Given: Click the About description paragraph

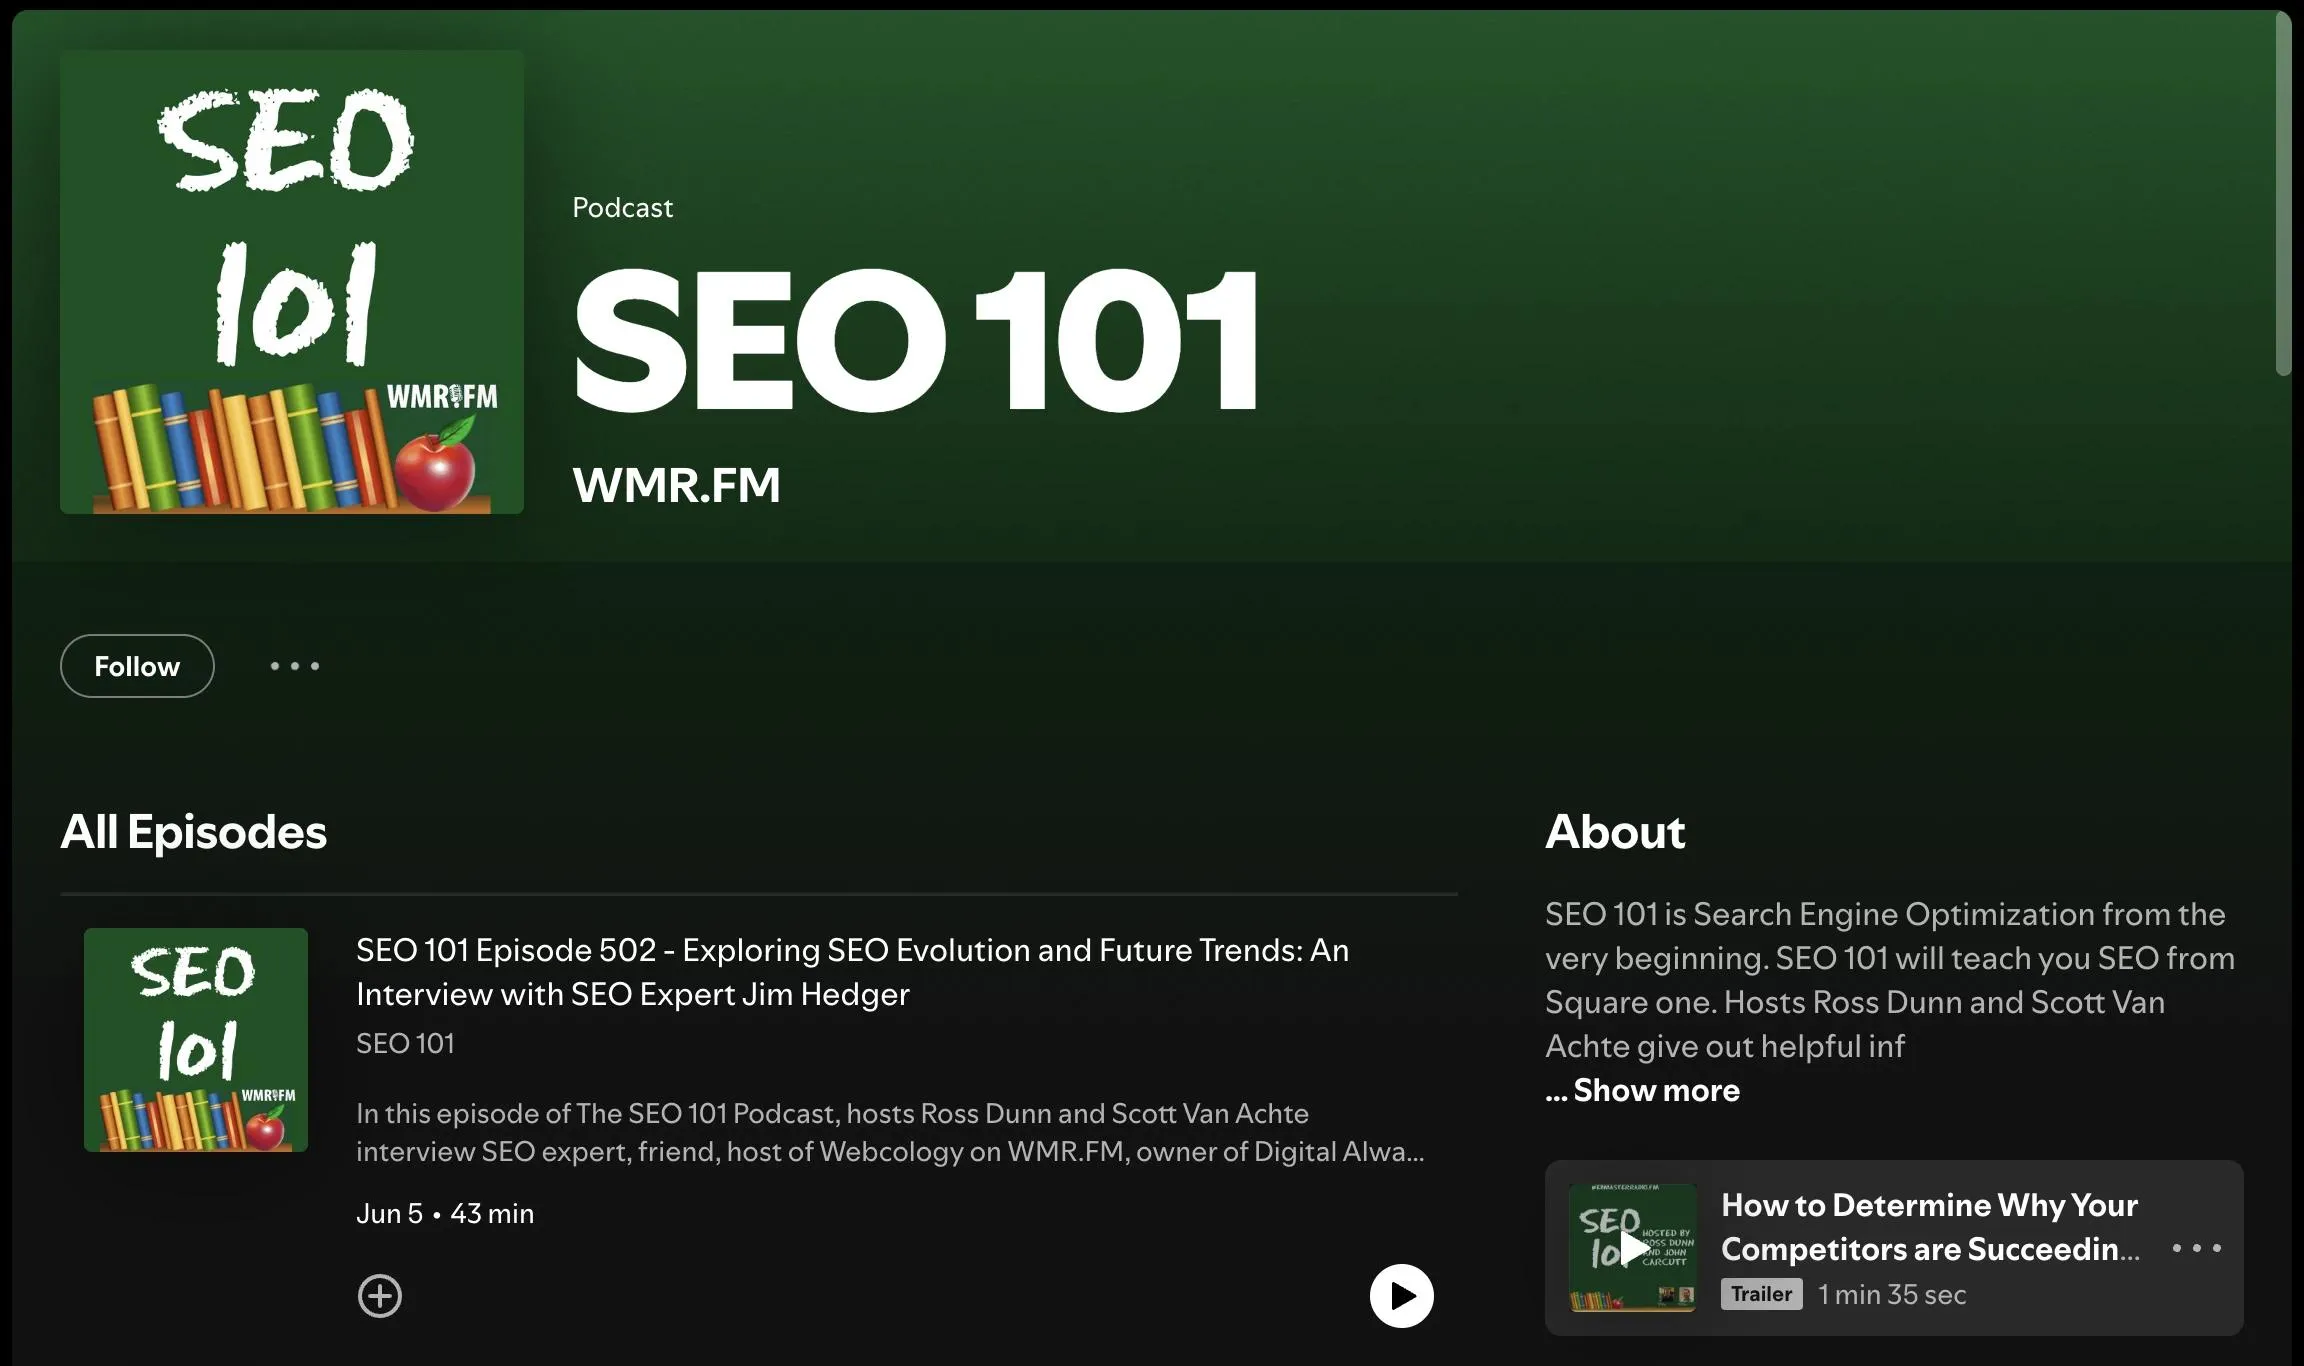Looking at the screenshot, I should pyautogui.click(x=1890, y=980).
